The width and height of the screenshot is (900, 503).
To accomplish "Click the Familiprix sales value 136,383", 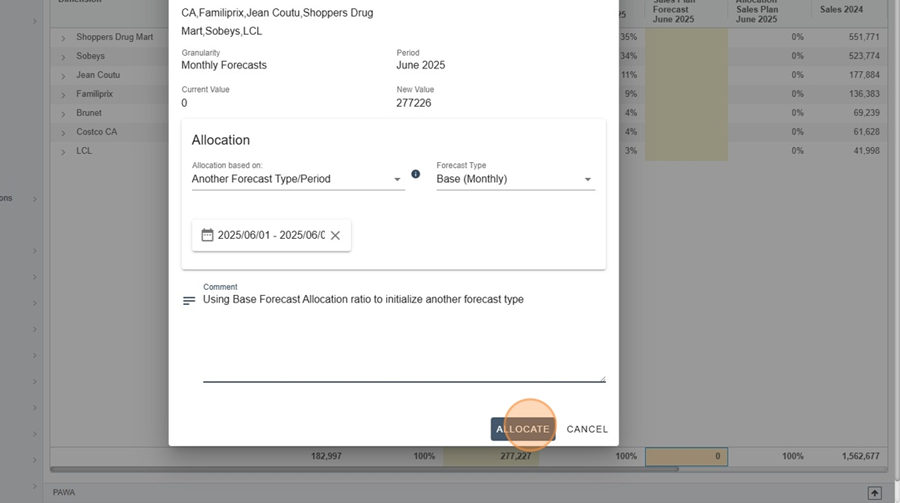I will tap(864, 94).
